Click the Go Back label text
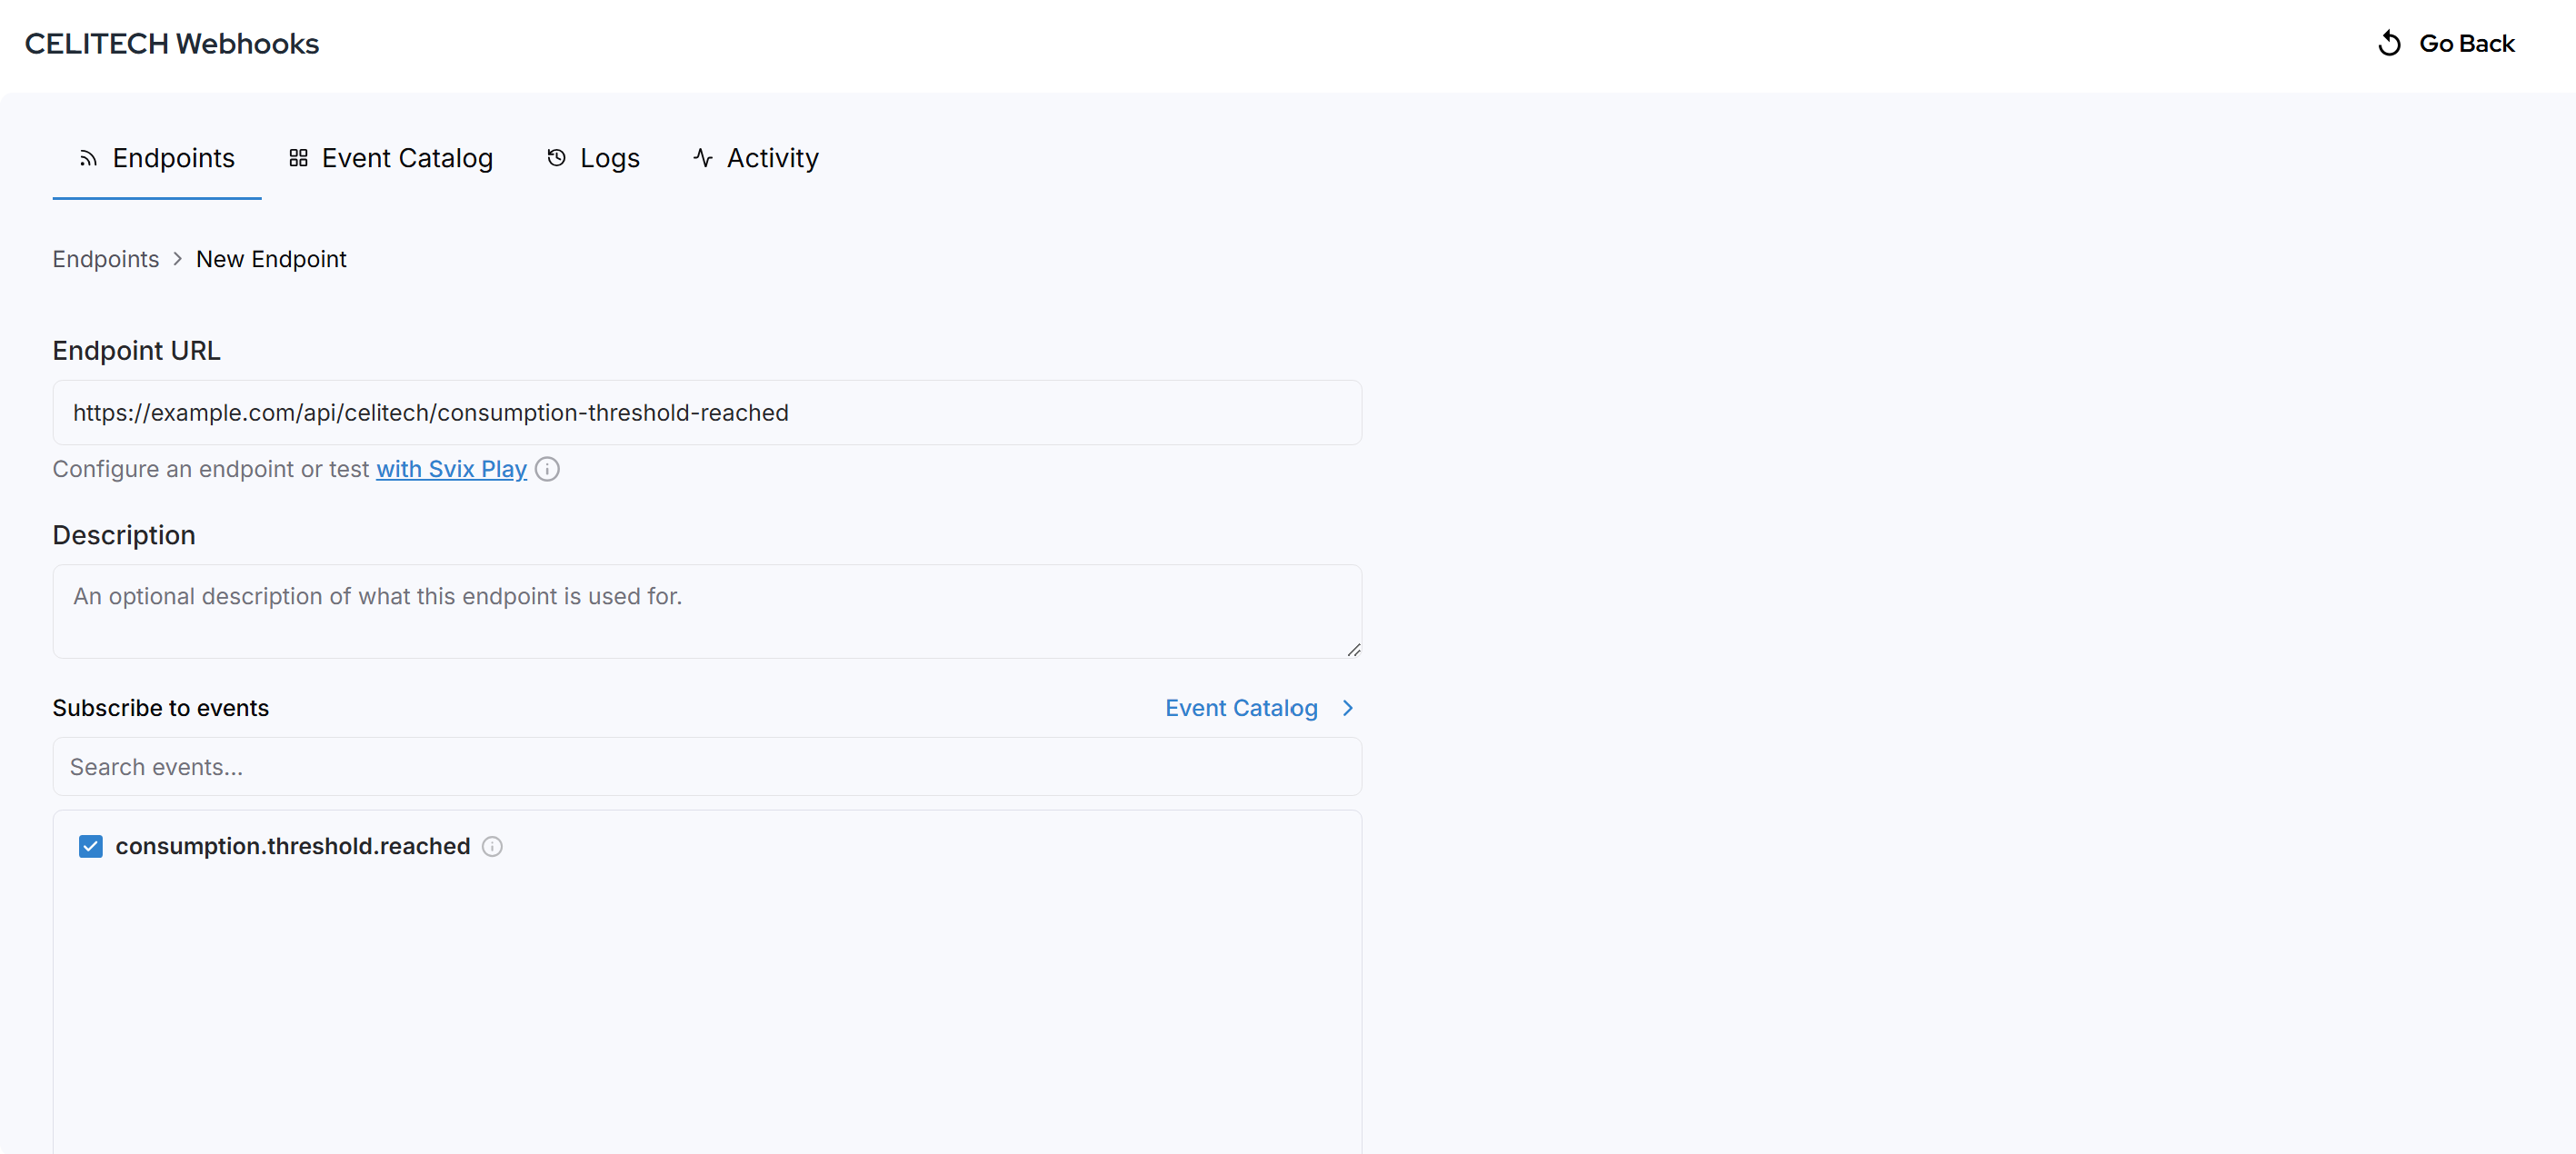This screenshot has width=2576, height=1154. pyautogui.click(x=2466, y=43)
